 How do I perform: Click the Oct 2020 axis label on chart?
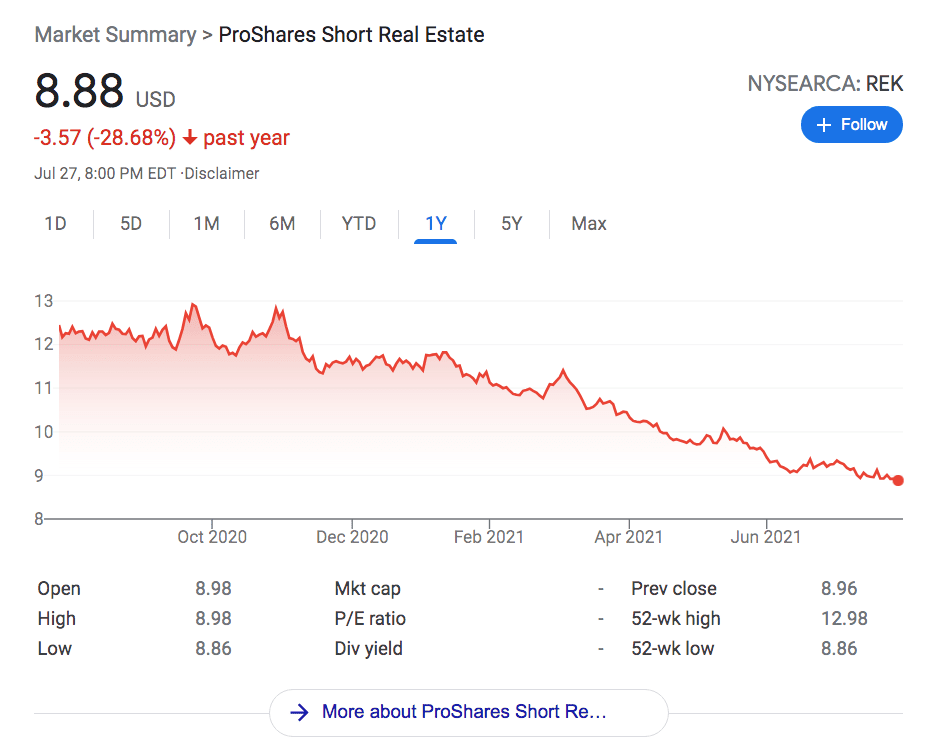coord(211,537)
